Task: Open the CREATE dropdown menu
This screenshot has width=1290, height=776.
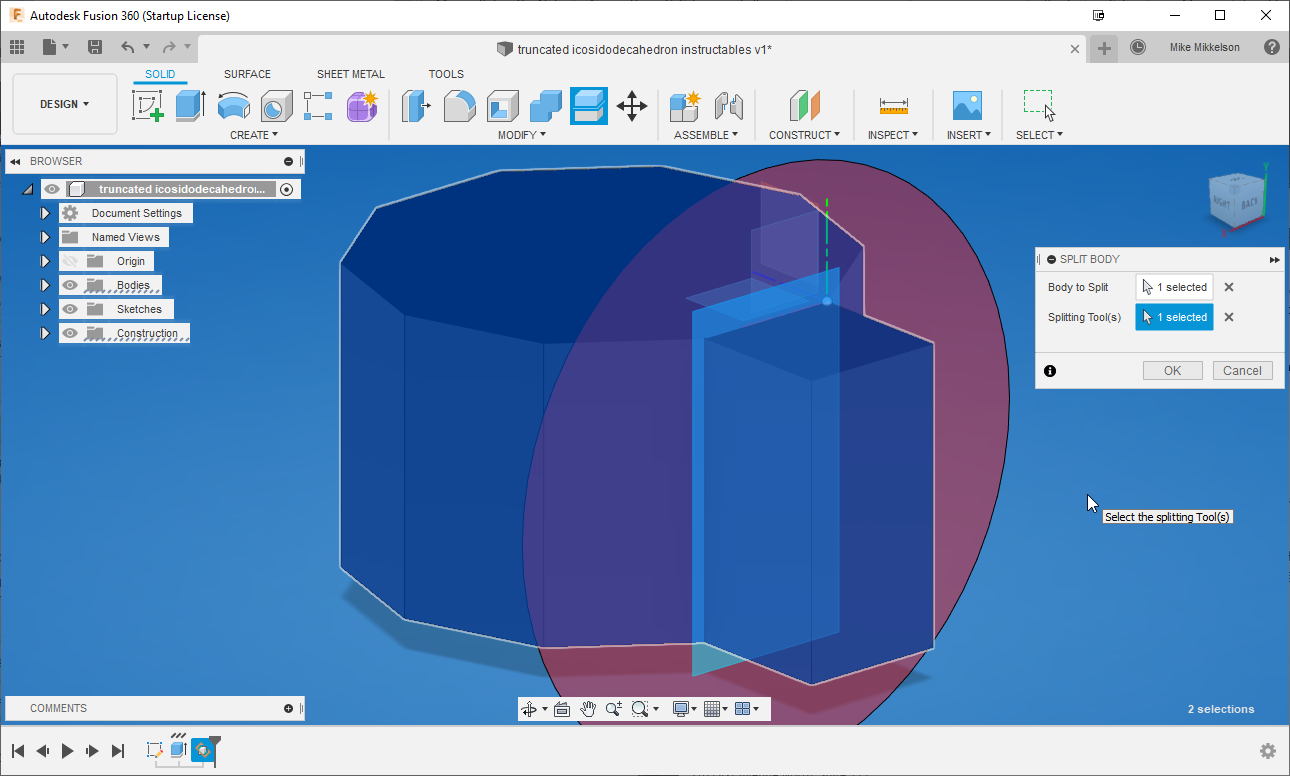Action: point(253,134)
